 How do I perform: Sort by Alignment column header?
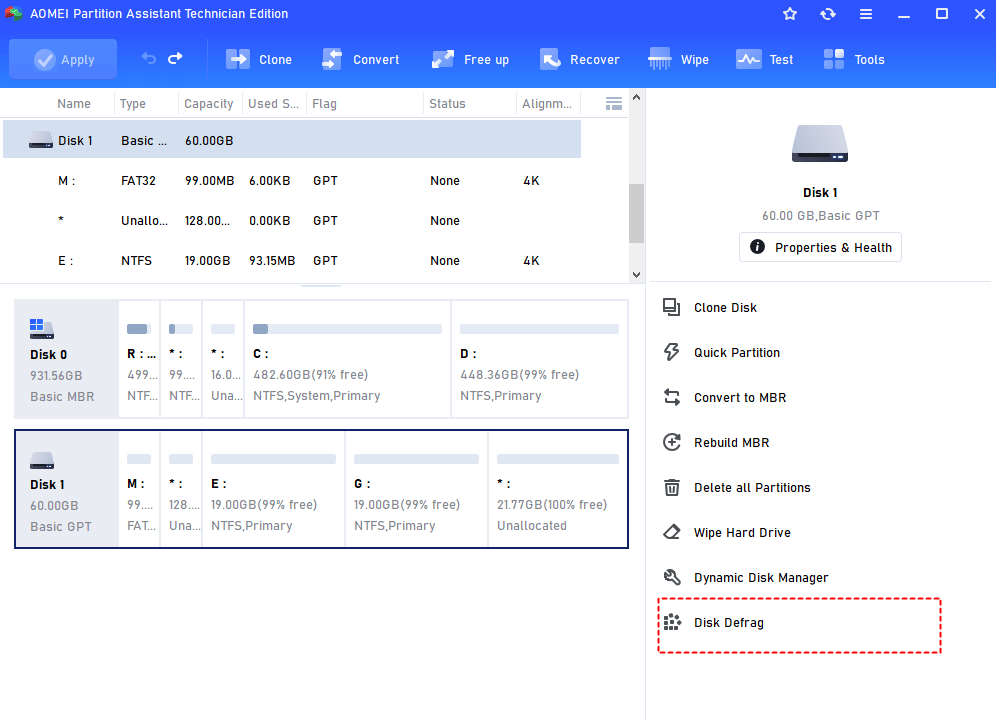546,104
